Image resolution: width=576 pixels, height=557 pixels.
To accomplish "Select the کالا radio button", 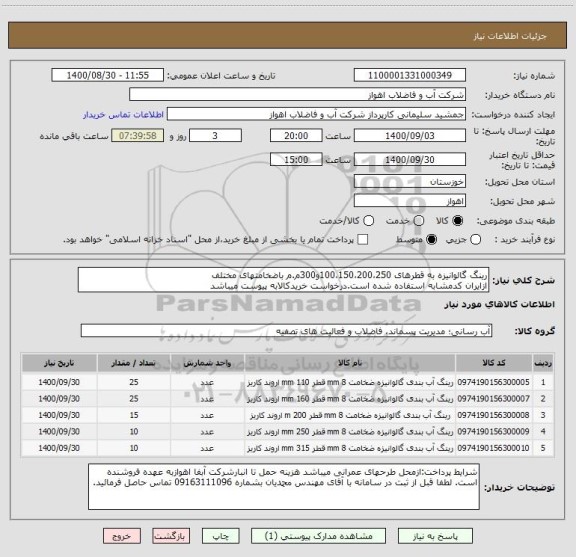I will 458,220.
